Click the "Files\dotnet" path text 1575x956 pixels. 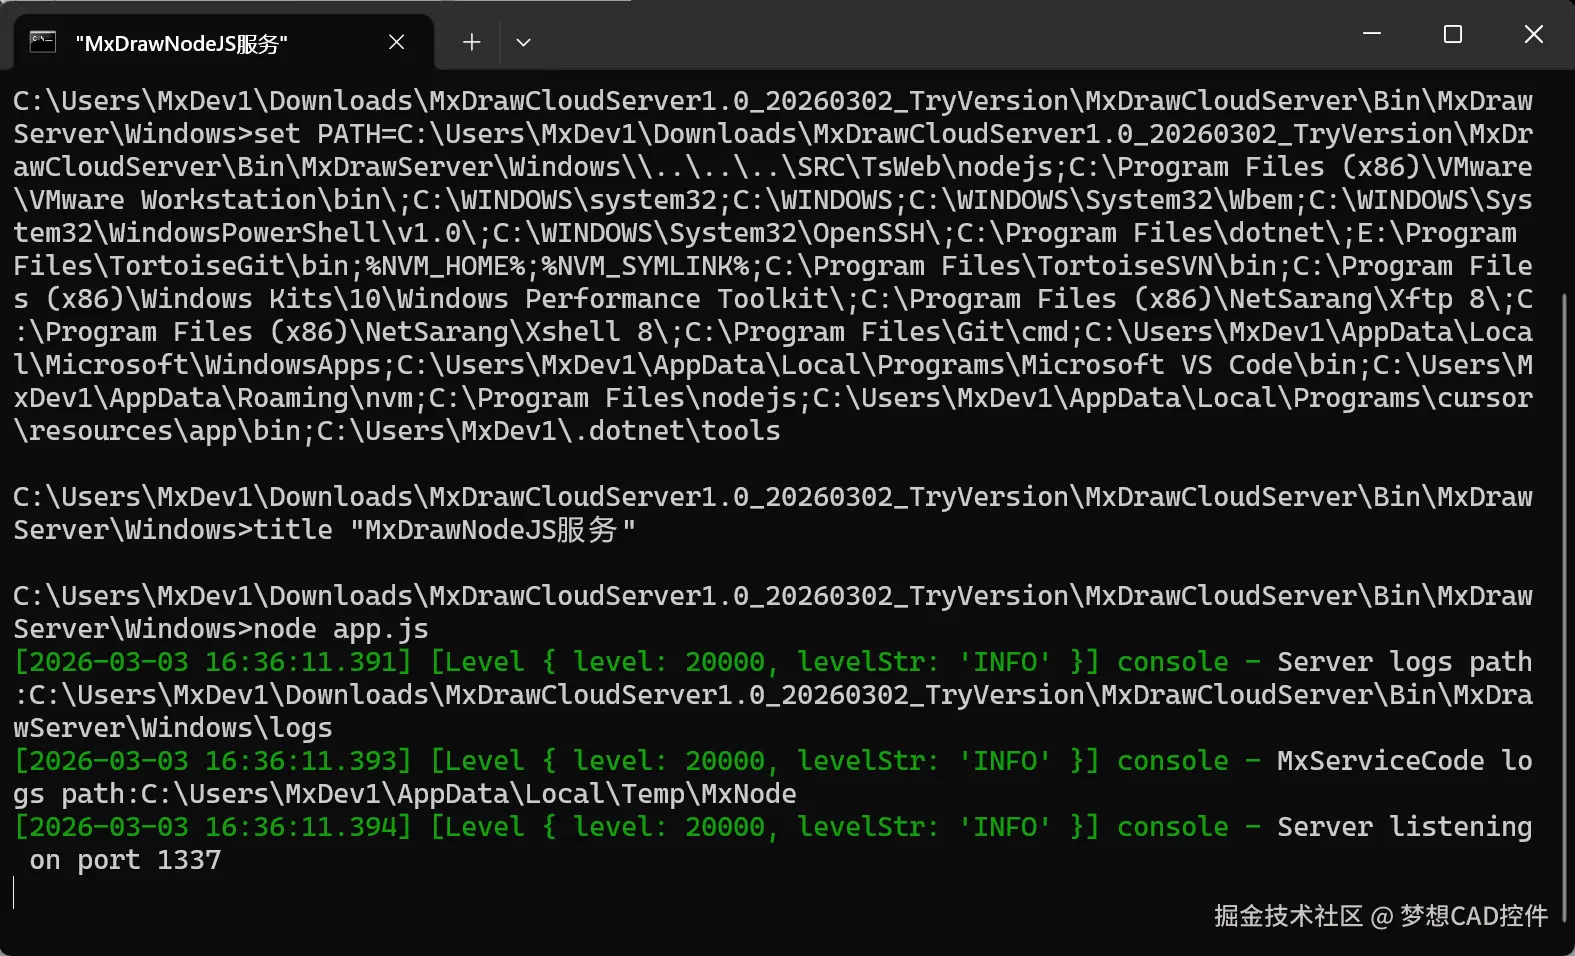(x=1229, y=233)
